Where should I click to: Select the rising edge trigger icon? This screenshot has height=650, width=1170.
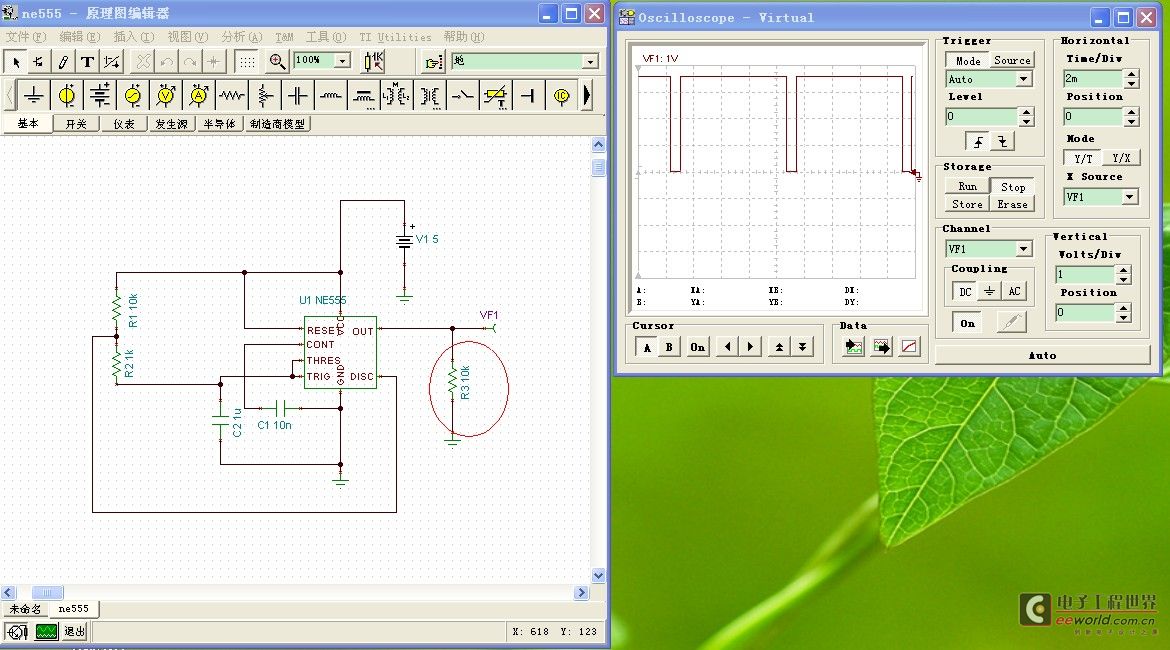[979, 141]
